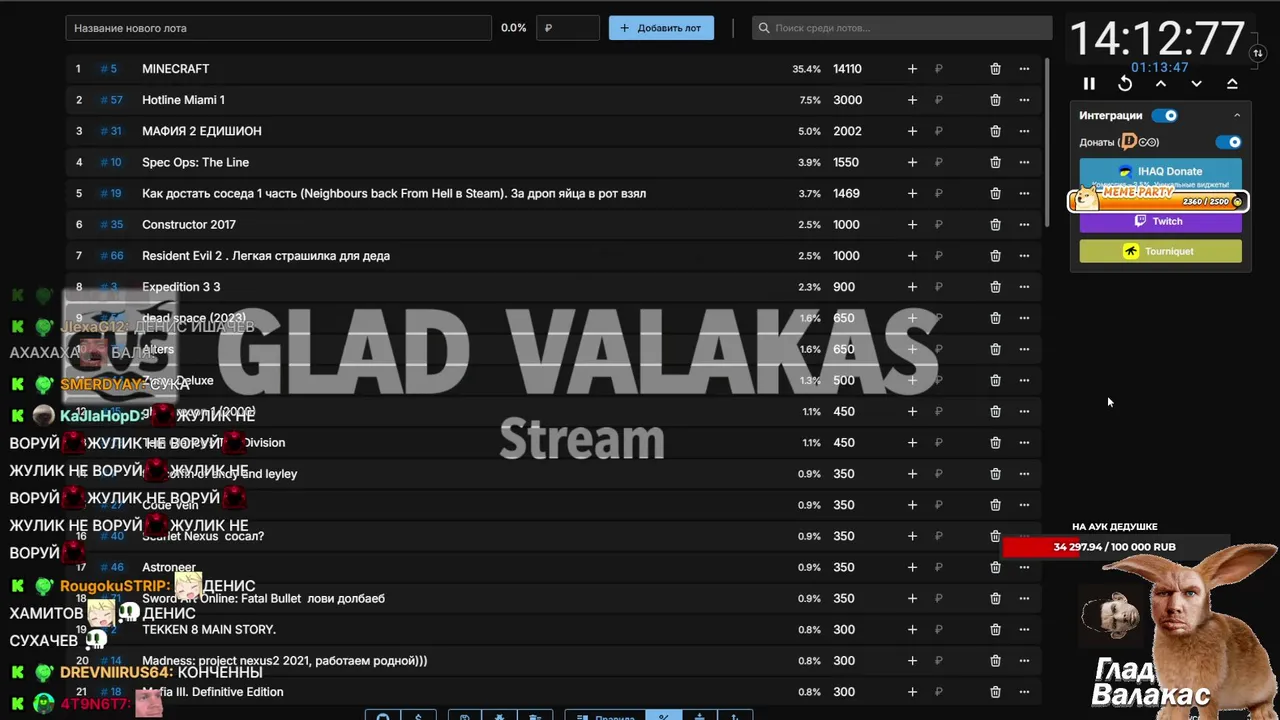Remove the МАФИЯ 2 ЕДИШИОН lot
The image size is (1280, 720).
[x=995, y=131]
